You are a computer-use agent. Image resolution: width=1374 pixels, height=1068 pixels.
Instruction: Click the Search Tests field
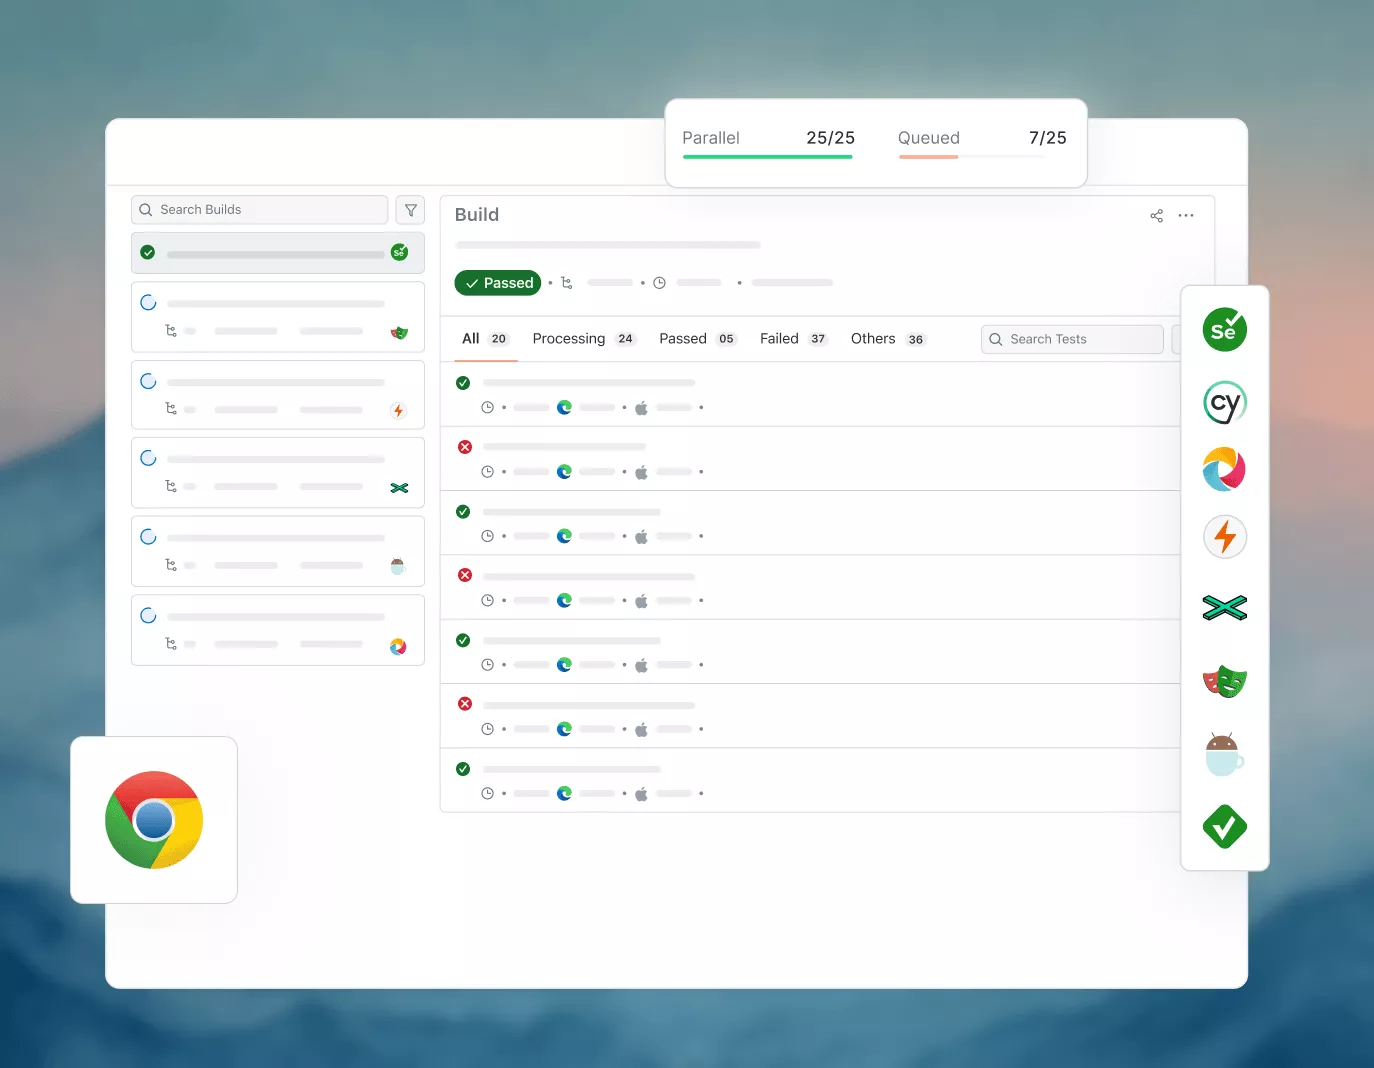click(x=1072, y=339)
